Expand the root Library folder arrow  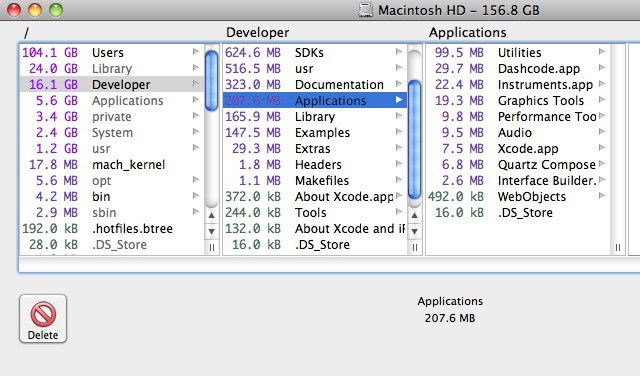(x=196, y=68)
